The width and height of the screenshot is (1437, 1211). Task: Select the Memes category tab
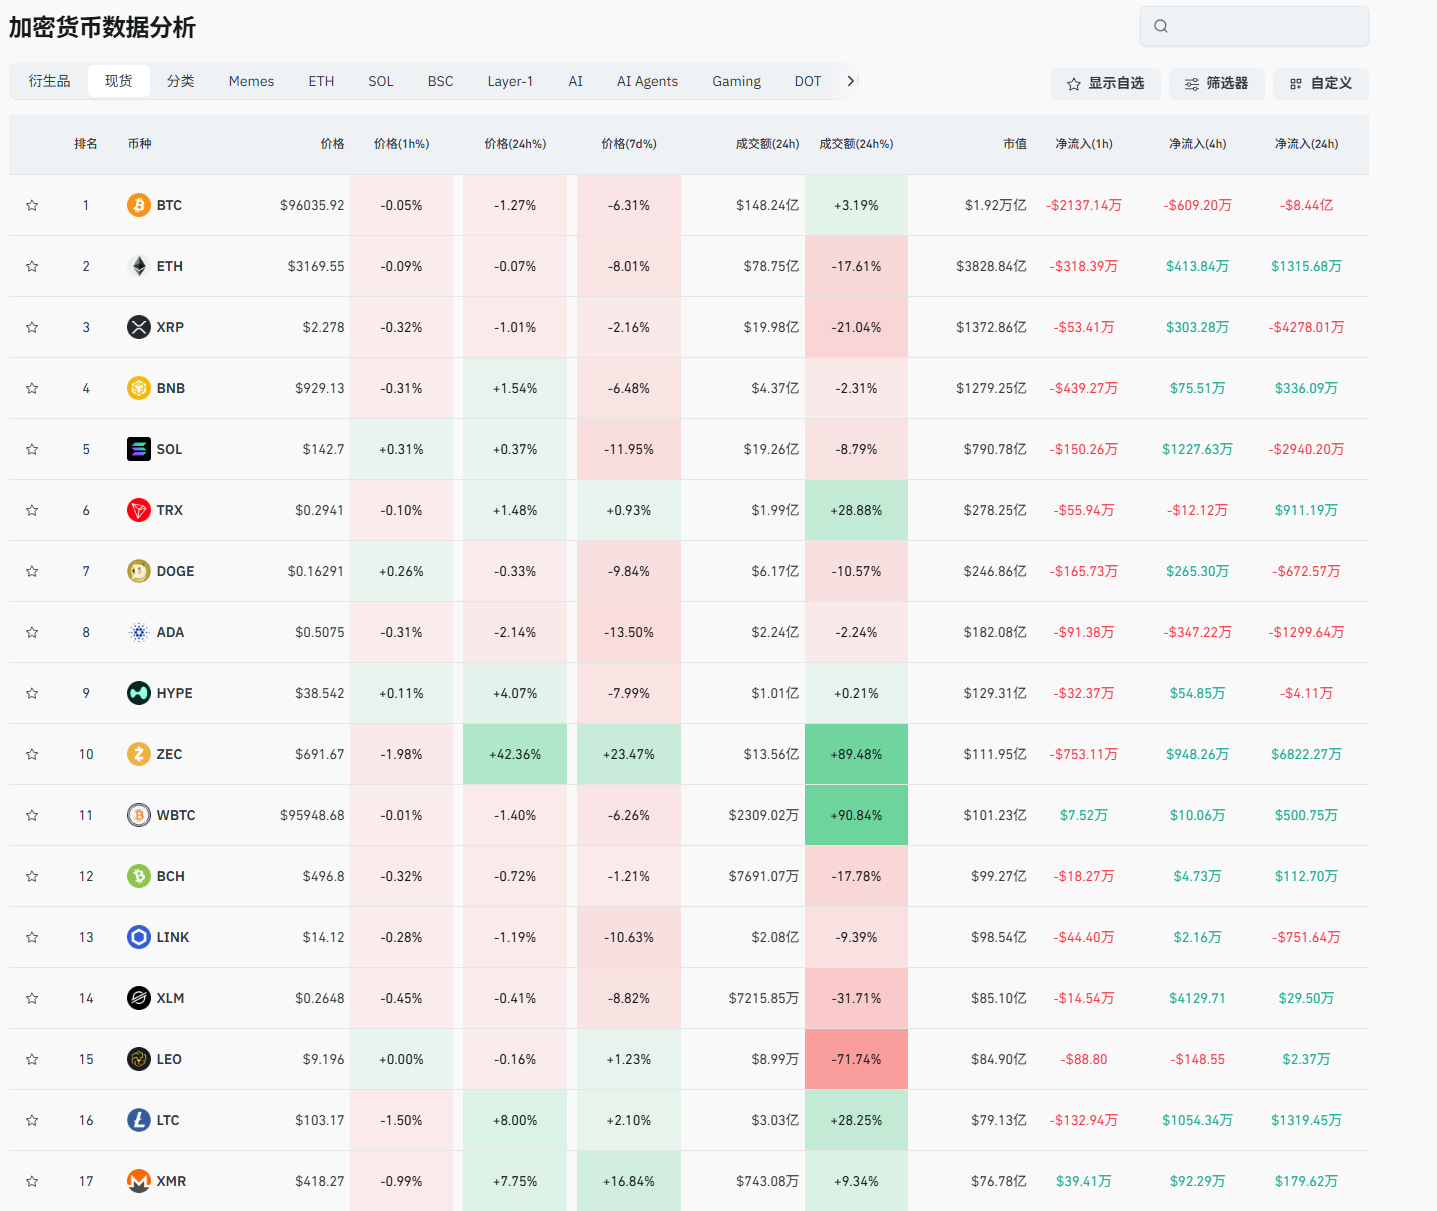click(x=251, y=81)
